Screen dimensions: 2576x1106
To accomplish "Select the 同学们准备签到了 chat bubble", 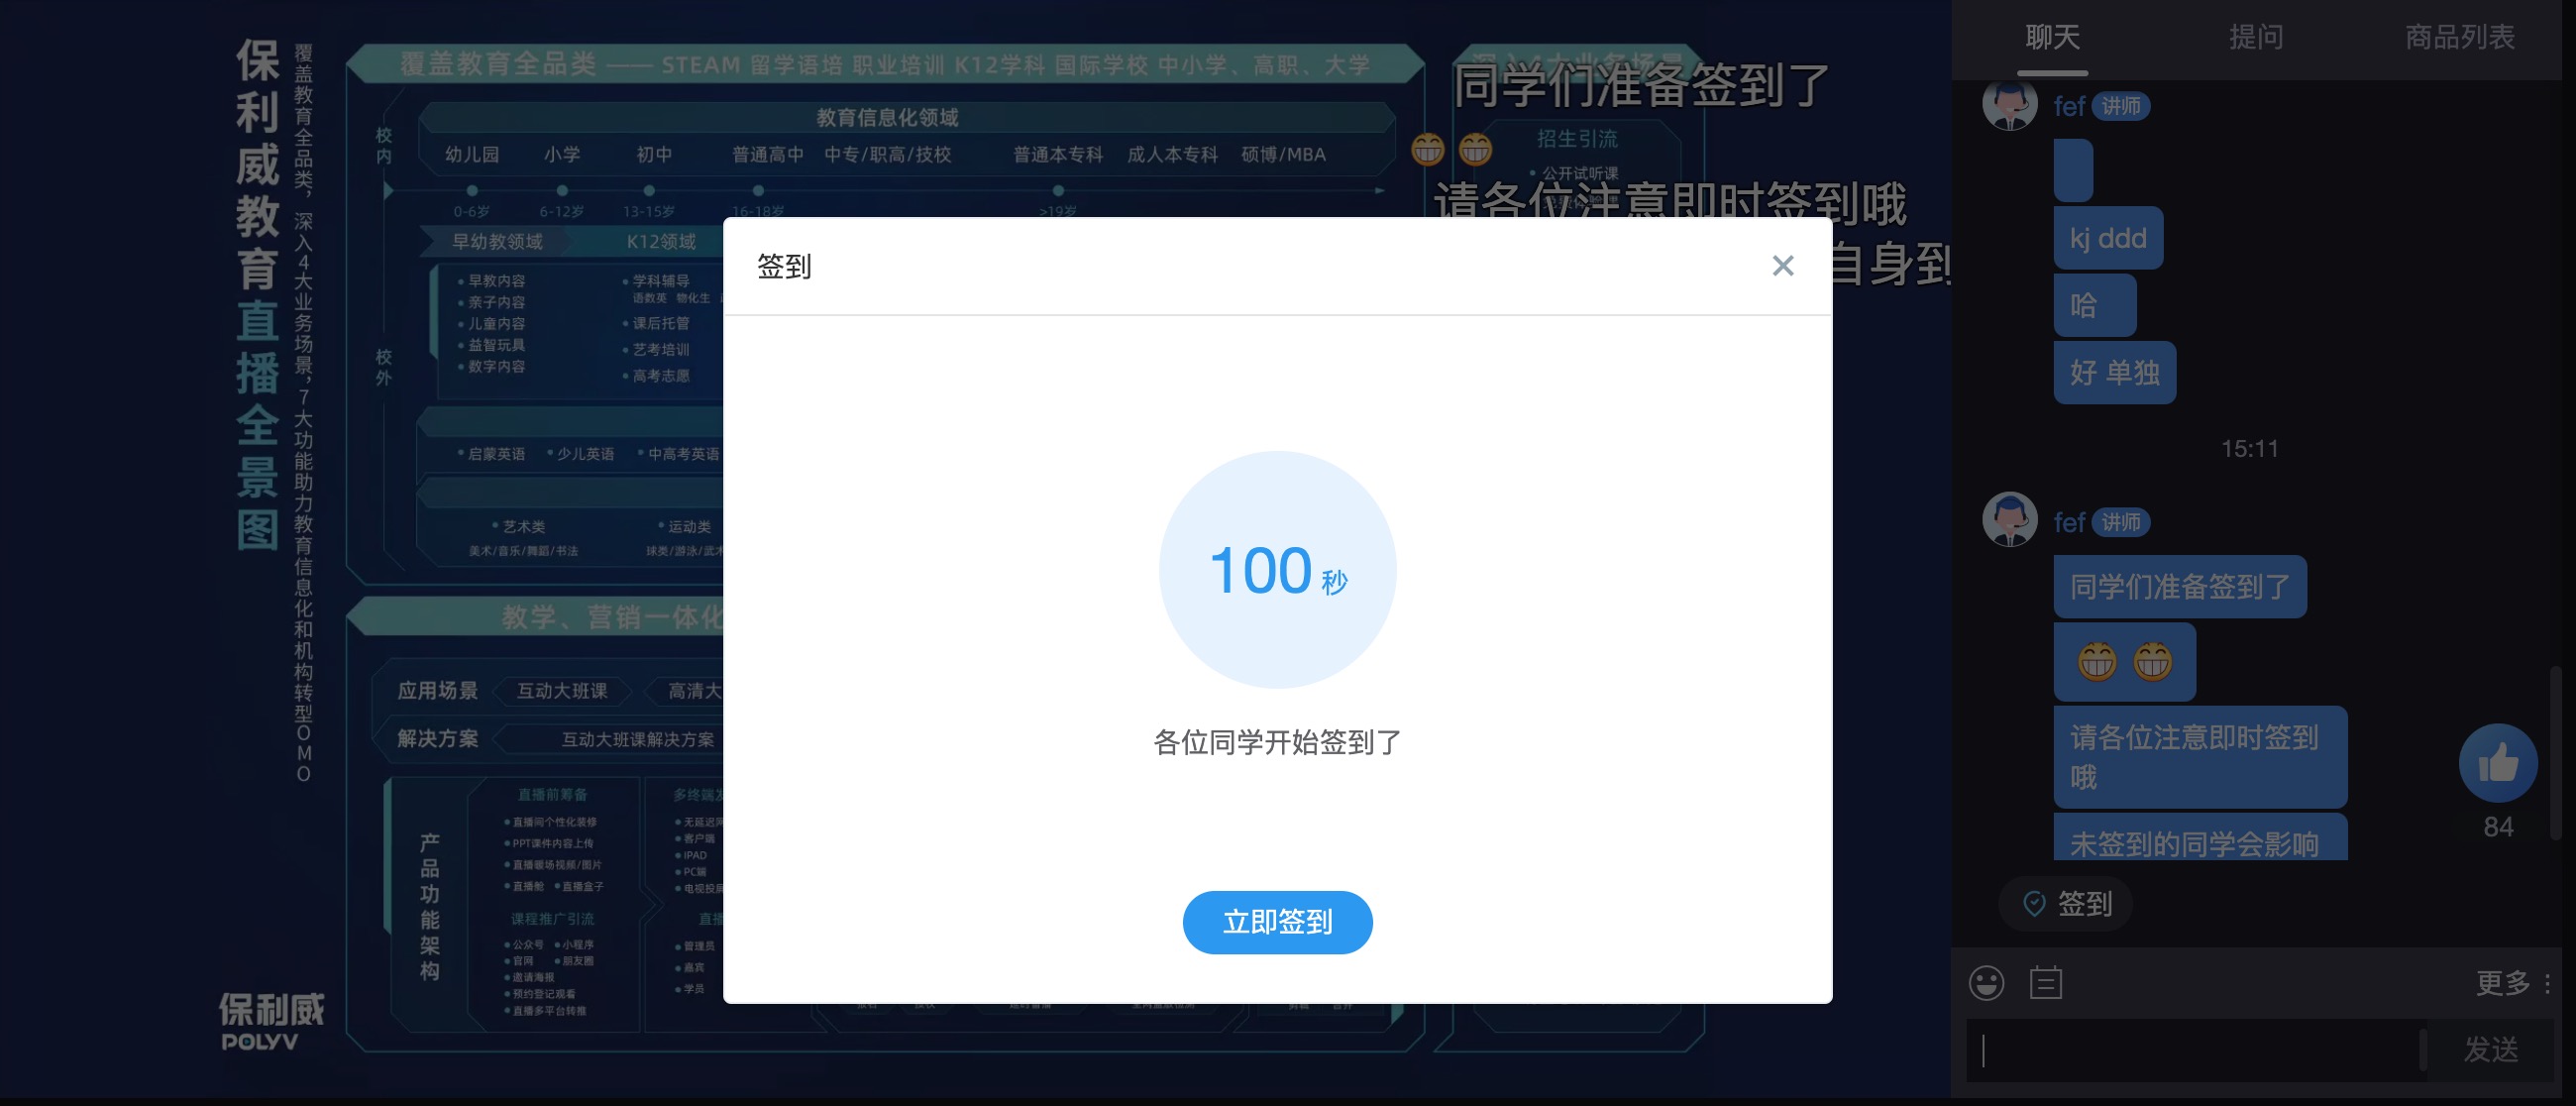I will (2180, 586).
